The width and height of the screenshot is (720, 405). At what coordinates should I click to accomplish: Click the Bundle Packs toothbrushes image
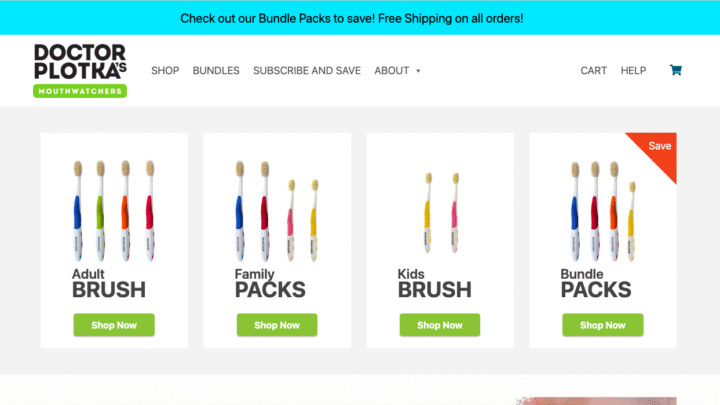pos(602,207)
